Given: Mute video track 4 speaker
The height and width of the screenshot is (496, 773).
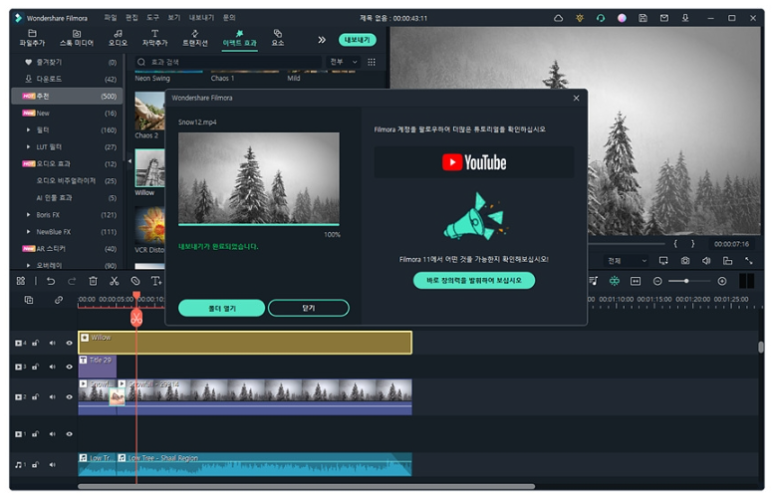Looking at the screenshot, I should [52, 343].
